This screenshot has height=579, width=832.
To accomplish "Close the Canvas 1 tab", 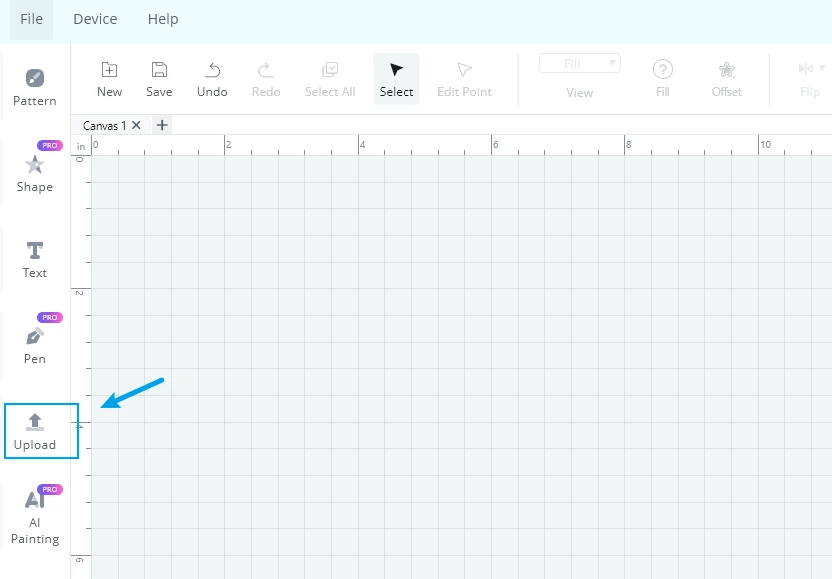I will point(136,125).
